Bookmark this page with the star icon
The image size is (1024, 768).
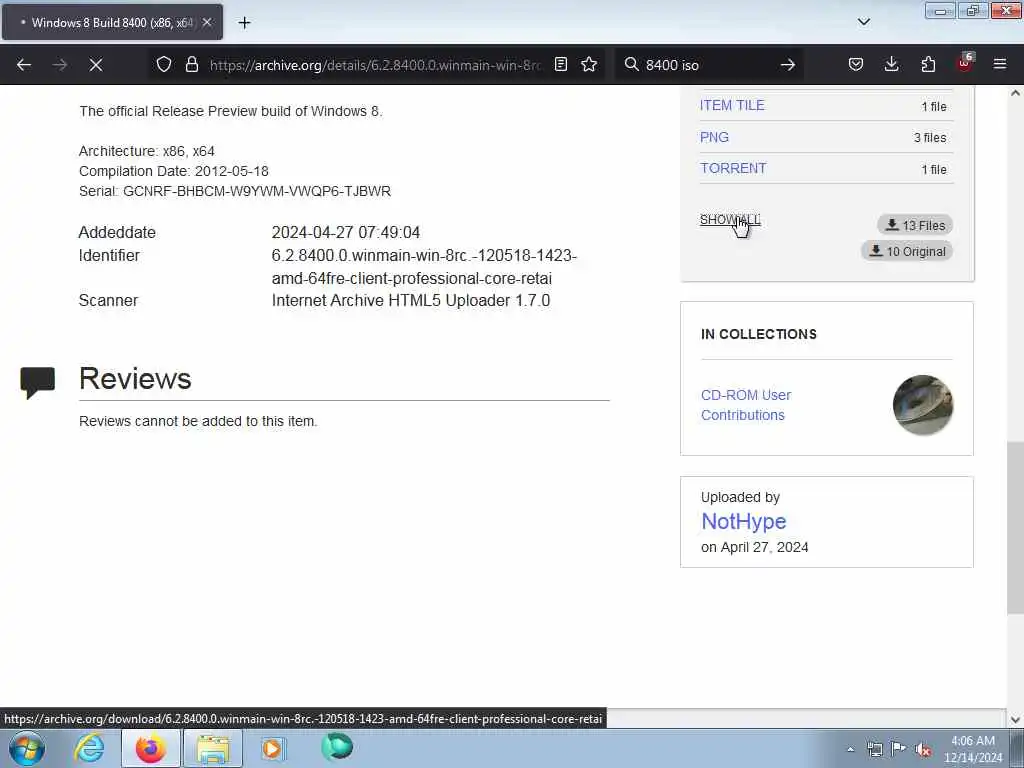(x=589, y=64)
